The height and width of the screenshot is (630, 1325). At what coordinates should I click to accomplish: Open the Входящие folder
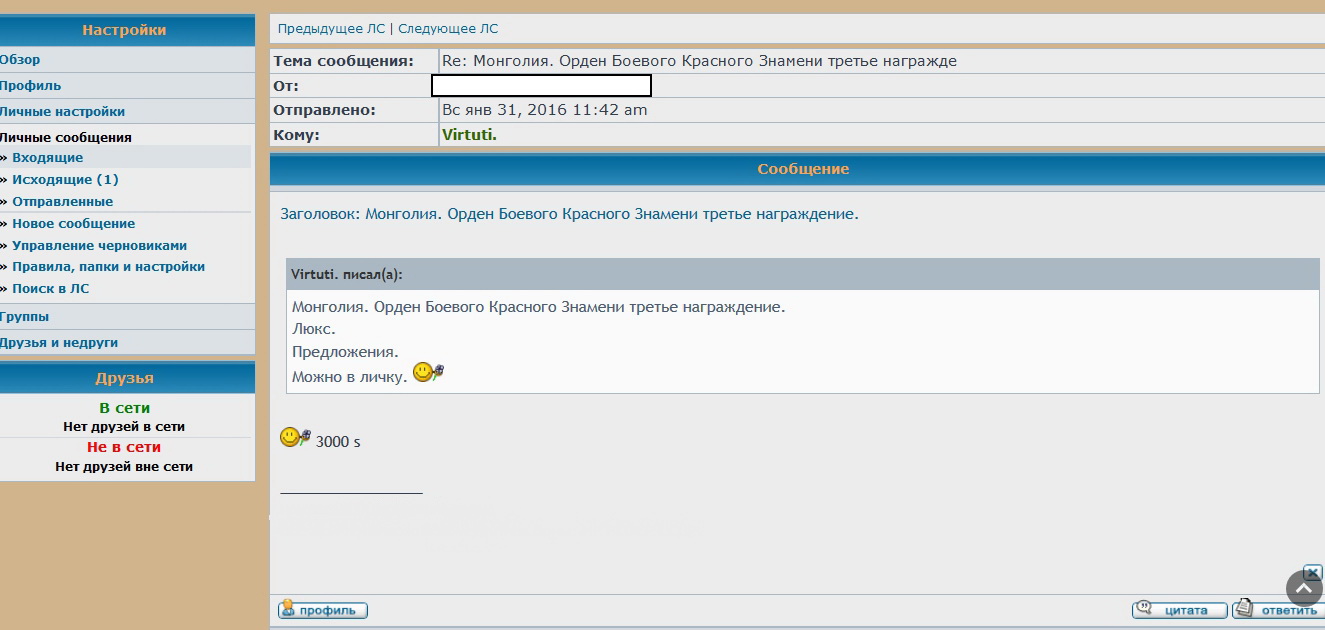click(47, 158)
